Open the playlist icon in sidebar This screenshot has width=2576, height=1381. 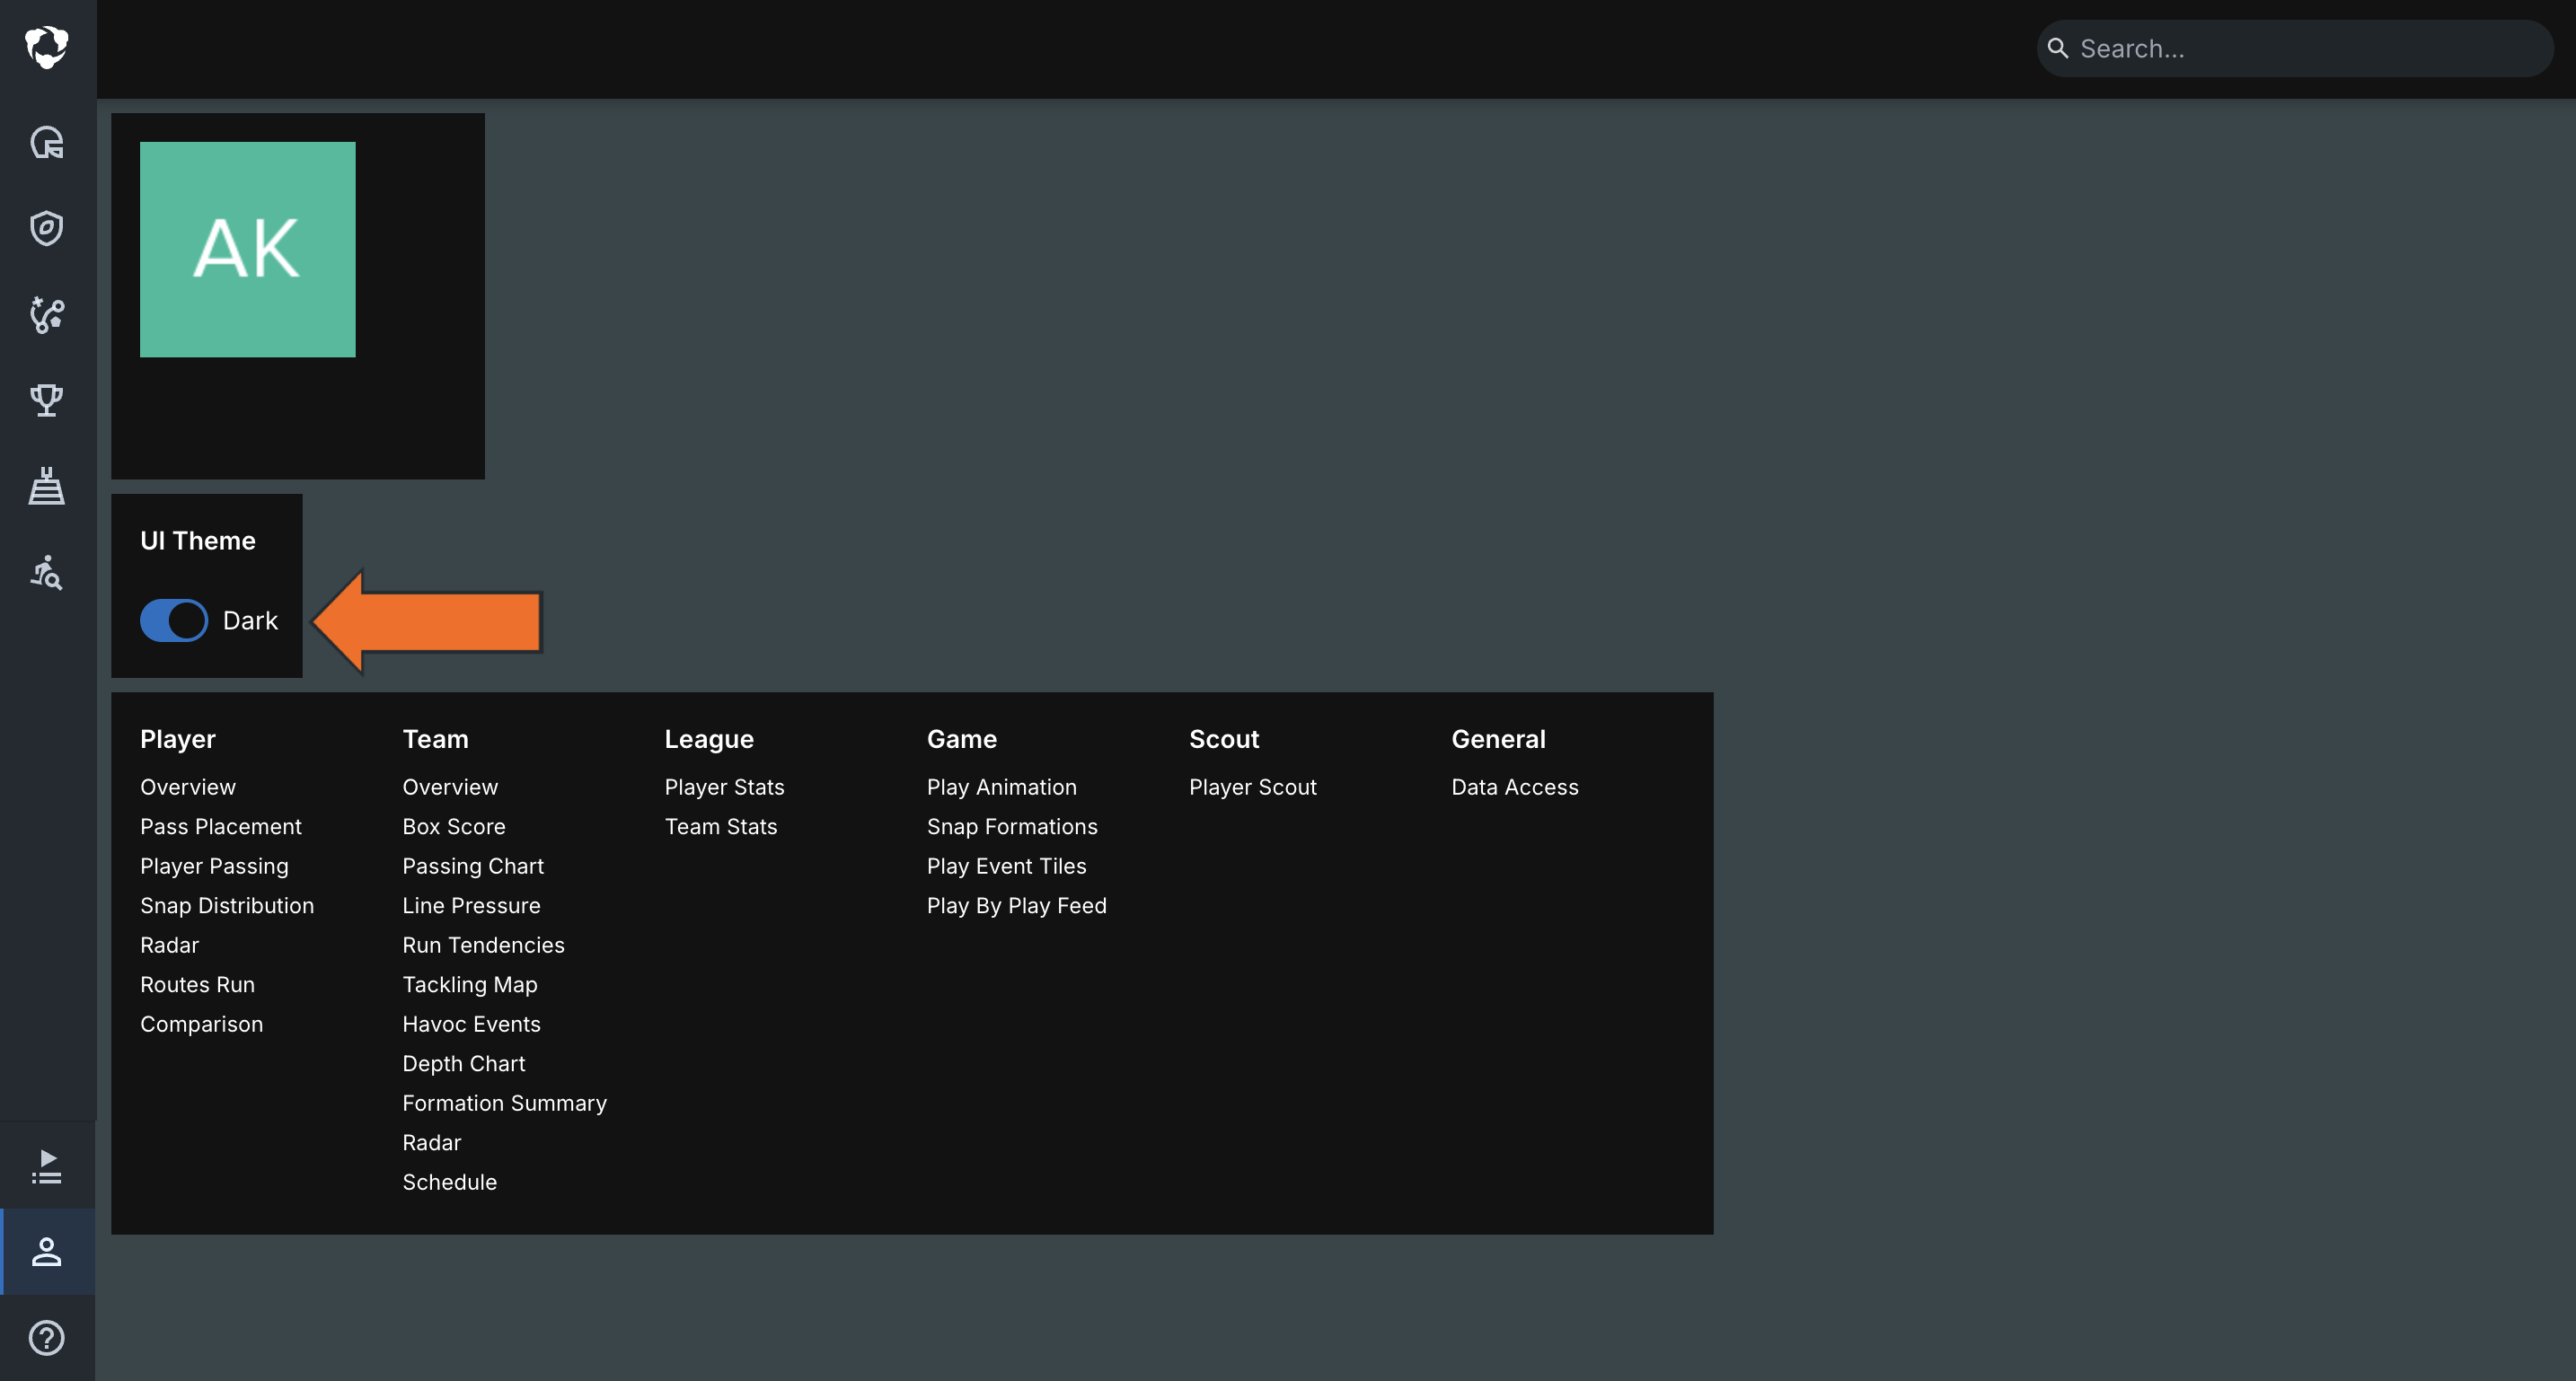47,1166
